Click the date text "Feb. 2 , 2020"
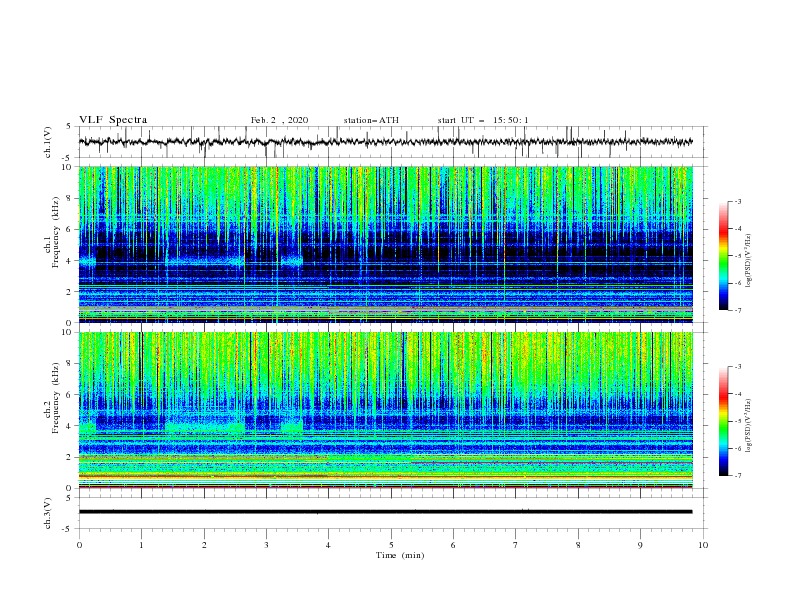The height and width of the screenshot is (612, 792). [279, 120]
